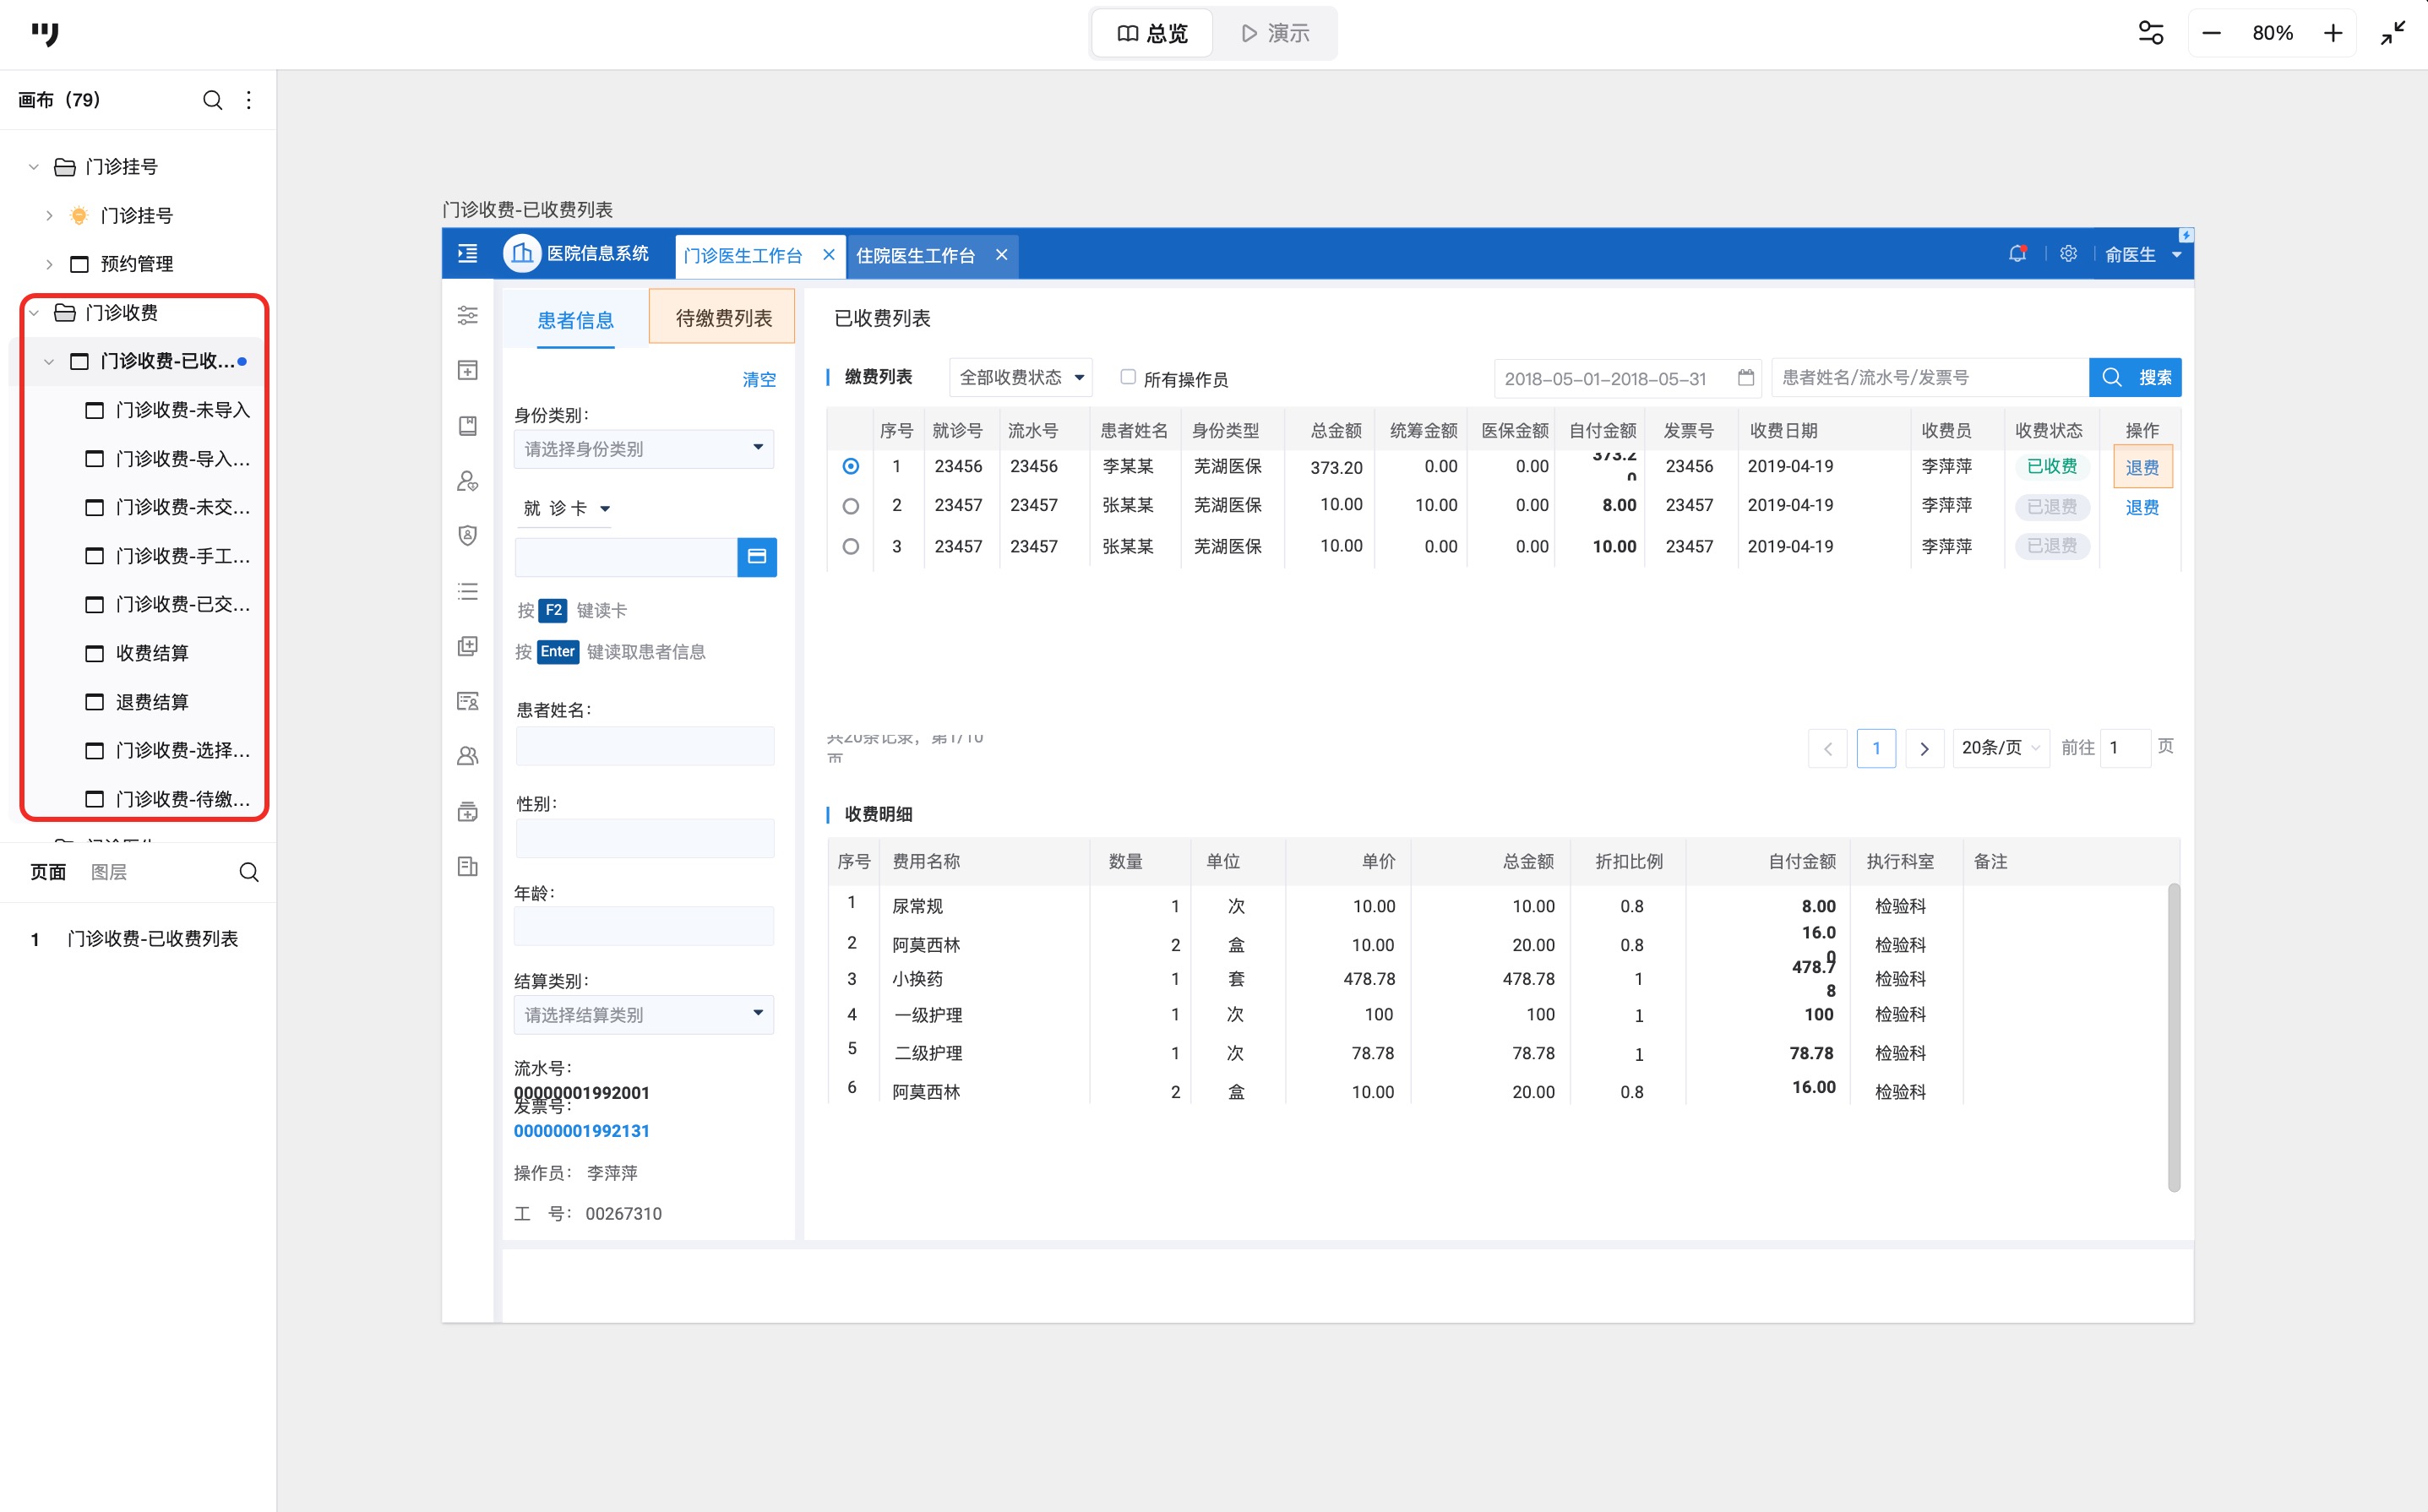Enable the 所有操作员 checkbox
Viewport: 2428px width, 1512px height.
click(1128, 377)
